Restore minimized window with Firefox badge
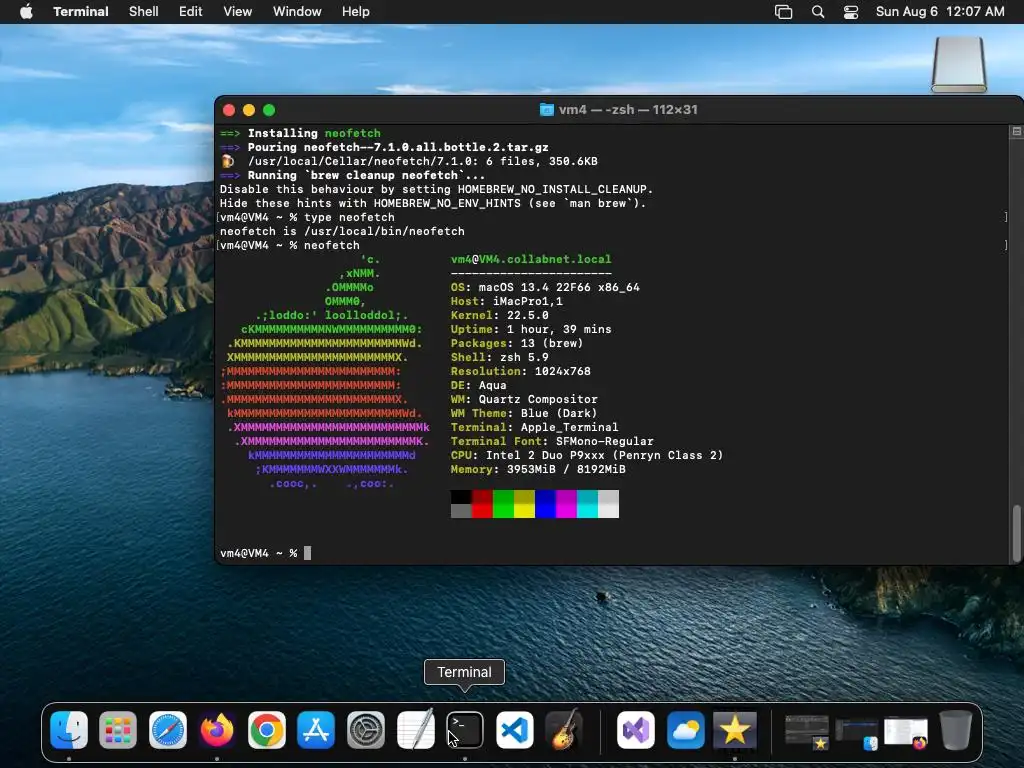This screenshot has height=768, width=1024. point(906,732)
